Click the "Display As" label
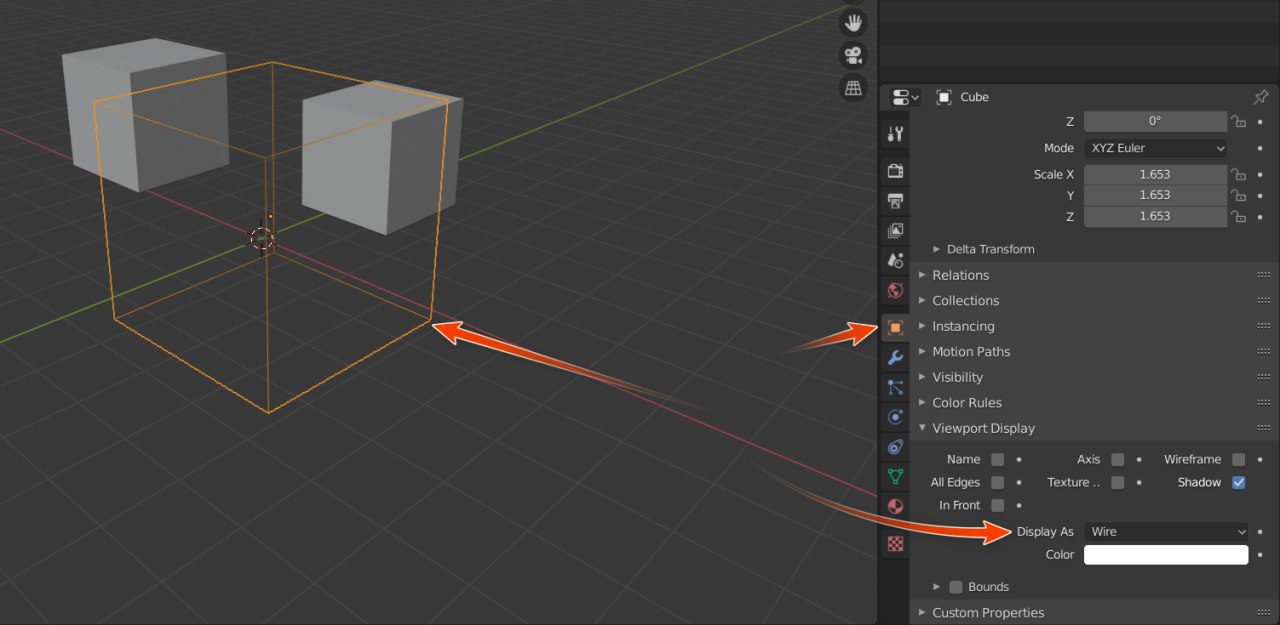The width and height of the screenshot is (1280, 625). pos(1045,532)
